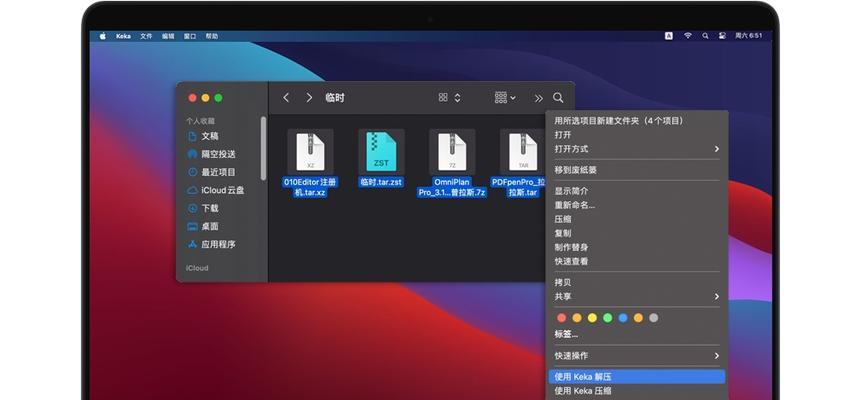861x400 pixels.
Task: Expand the 快速操作 submenu
Action: tap(637, 355)
